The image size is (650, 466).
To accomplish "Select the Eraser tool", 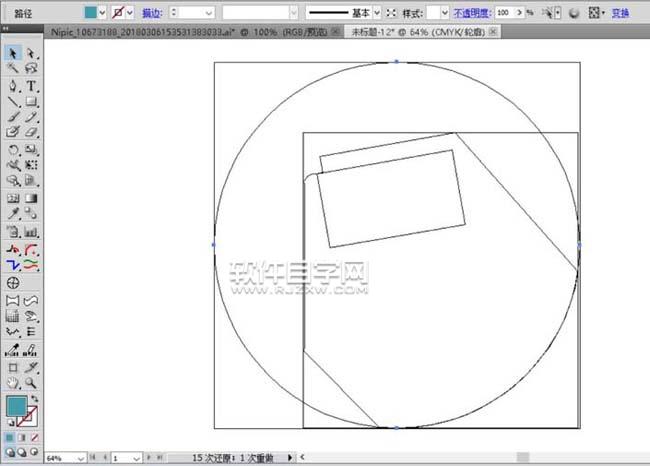I will tap(31, 132).
